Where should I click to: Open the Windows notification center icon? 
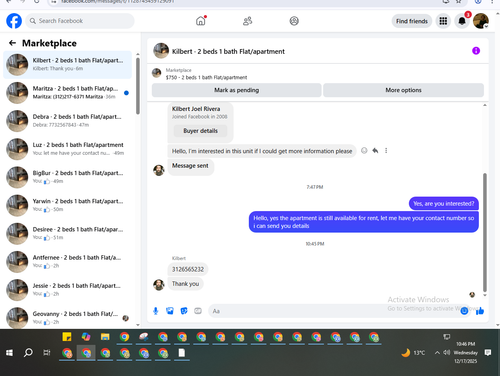[x=488, y=353]
